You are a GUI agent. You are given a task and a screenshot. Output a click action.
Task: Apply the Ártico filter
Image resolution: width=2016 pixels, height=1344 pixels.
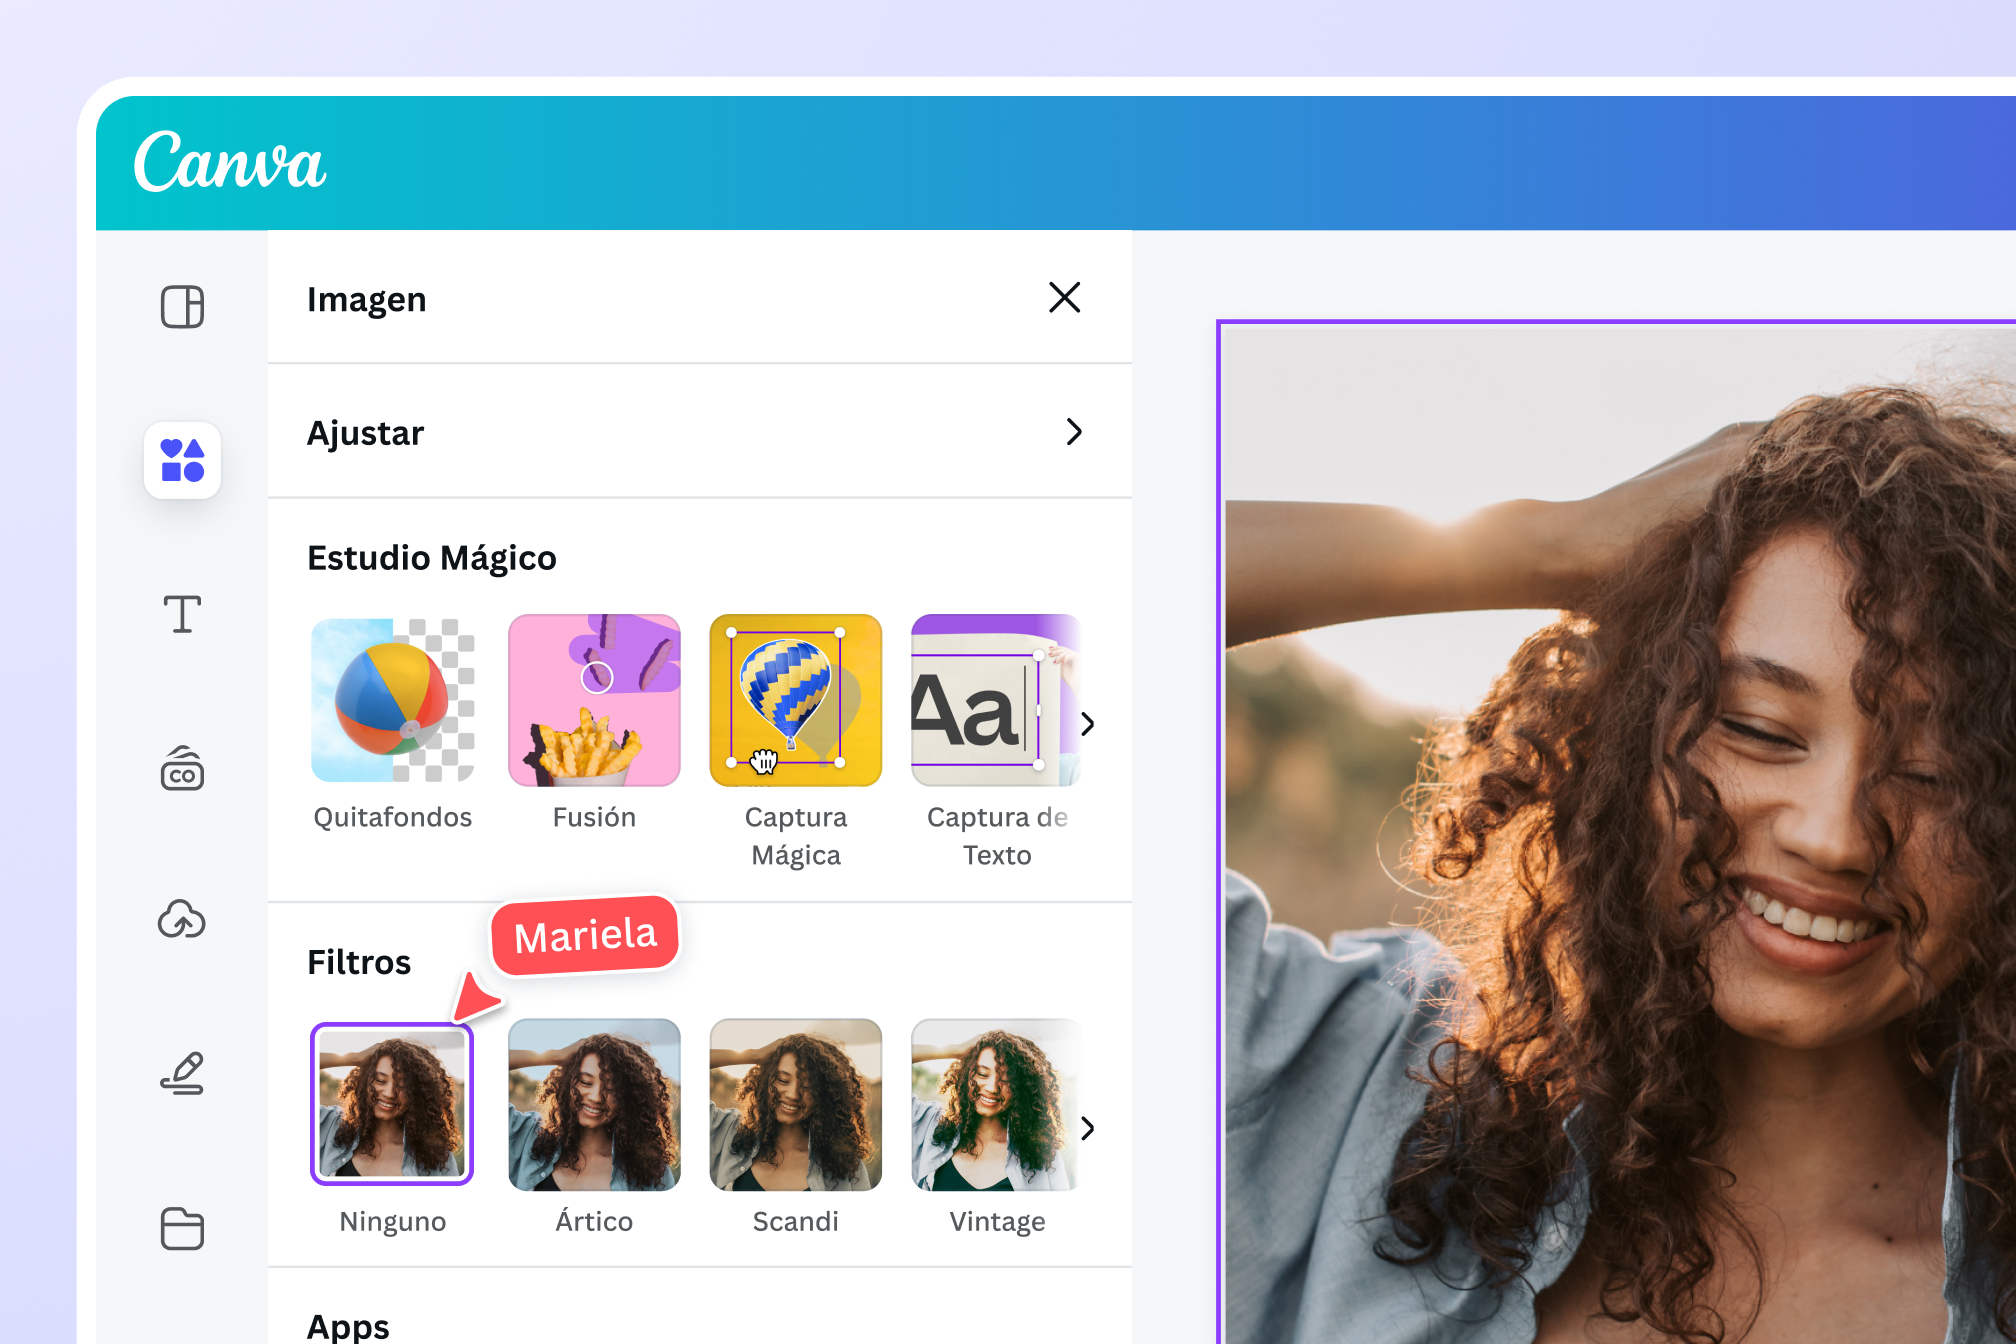pos(594,1104)
